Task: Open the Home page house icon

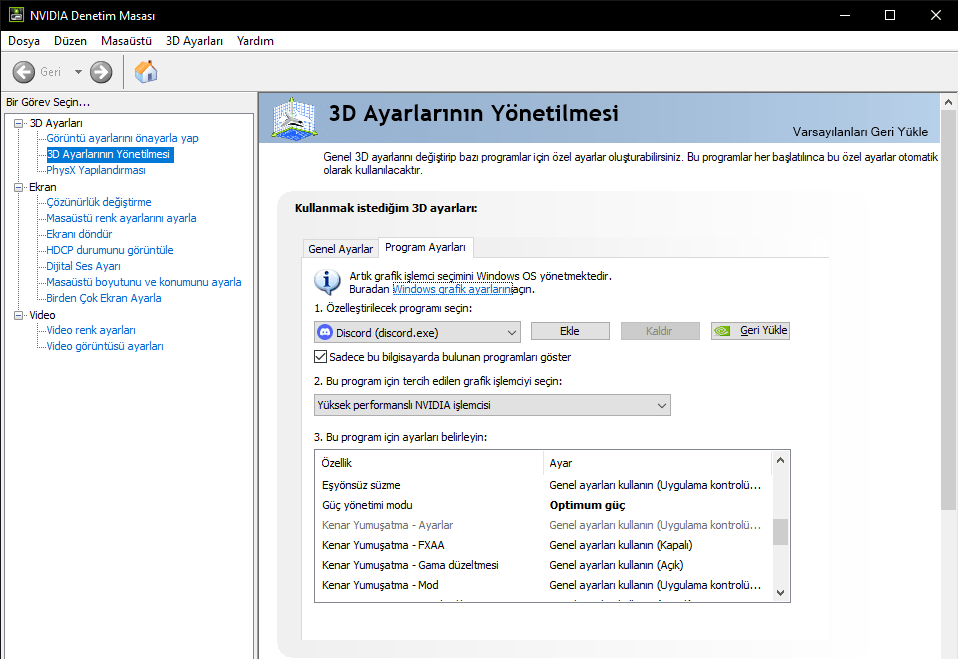Action: [x=146, y=71]
